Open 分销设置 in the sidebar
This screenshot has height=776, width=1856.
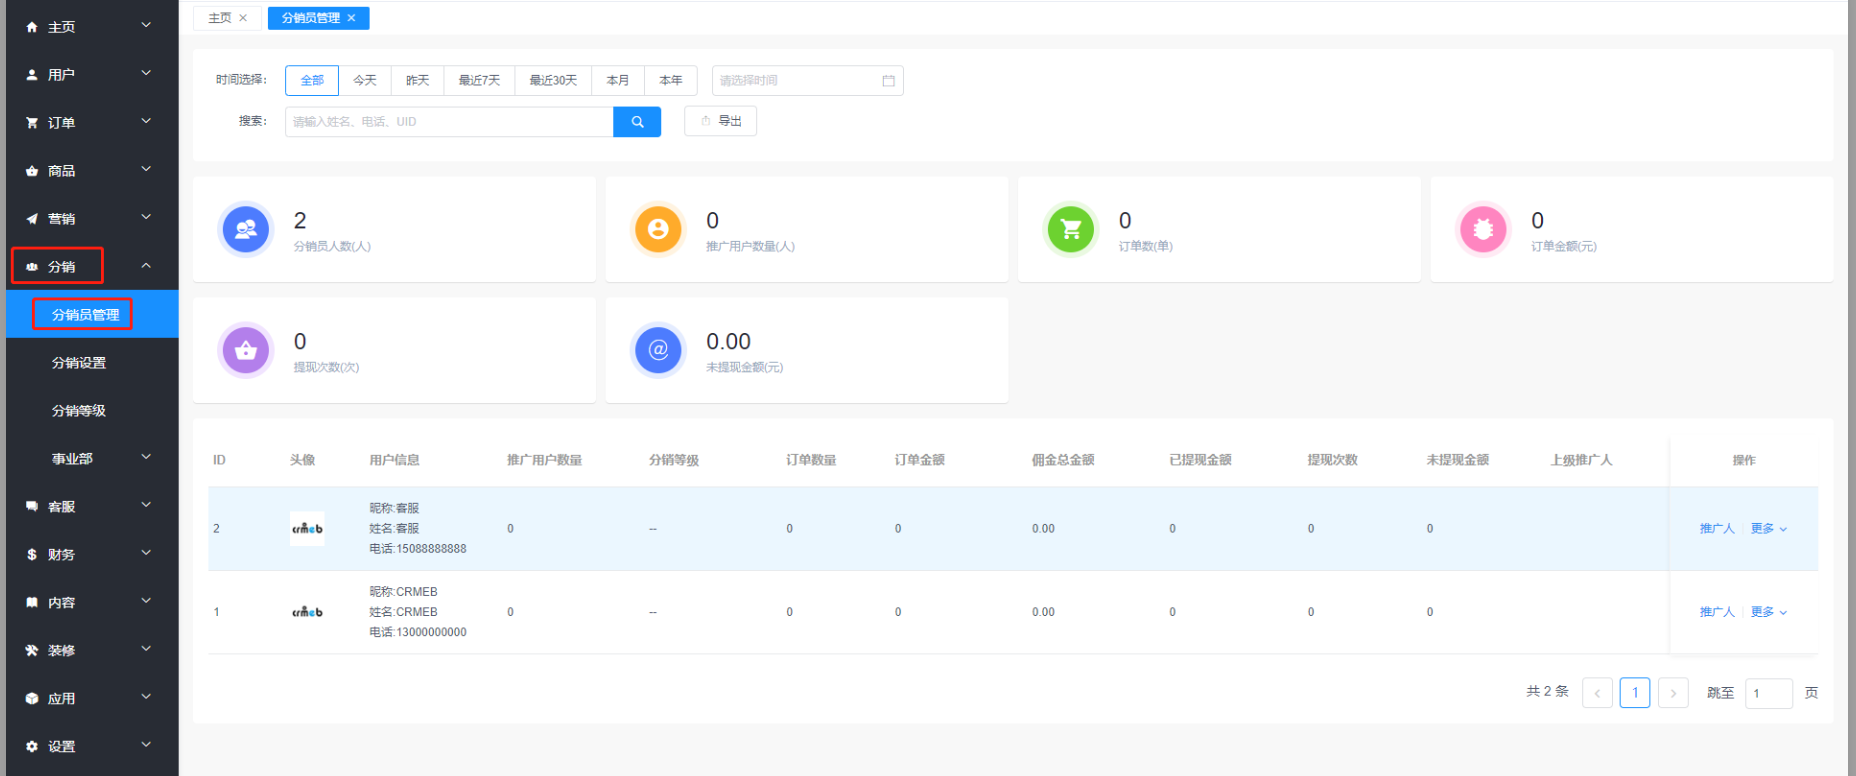(x=79, y=363)
